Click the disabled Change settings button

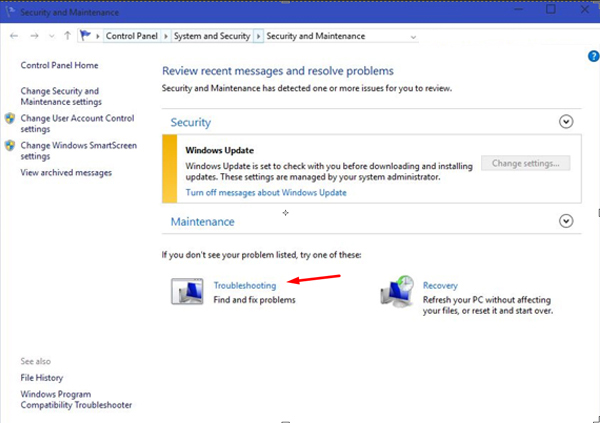[525, 163]
